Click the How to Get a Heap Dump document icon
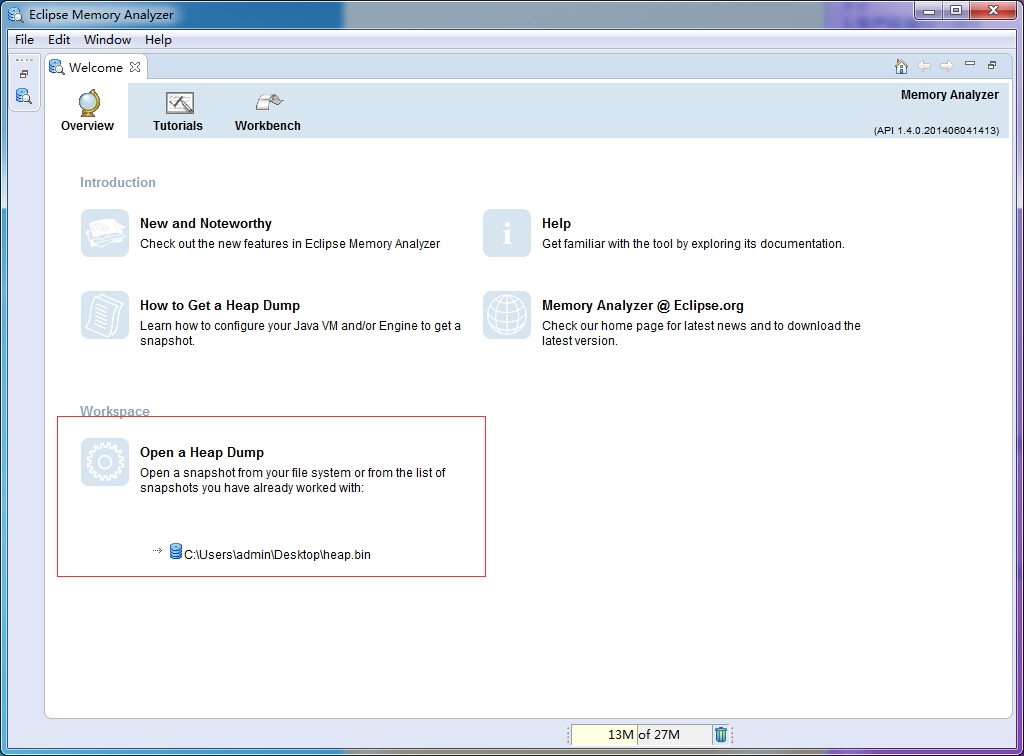This screenshot has width=1024, height=756. click(104, 315)
